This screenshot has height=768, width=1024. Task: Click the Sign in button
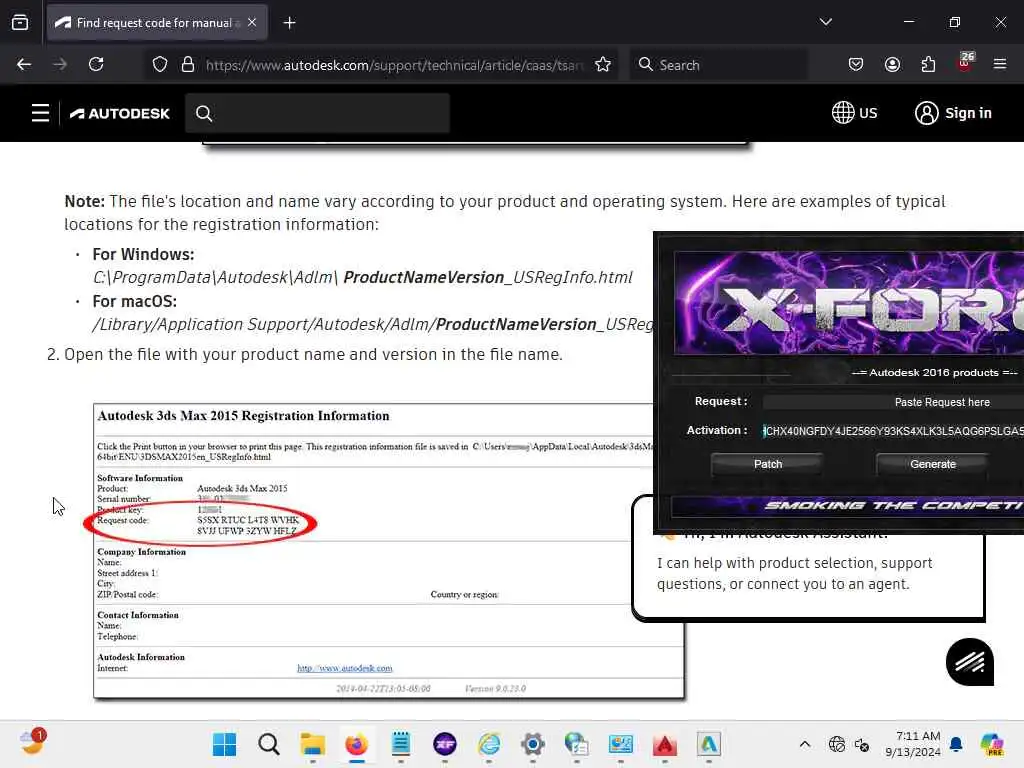[953, 113]
